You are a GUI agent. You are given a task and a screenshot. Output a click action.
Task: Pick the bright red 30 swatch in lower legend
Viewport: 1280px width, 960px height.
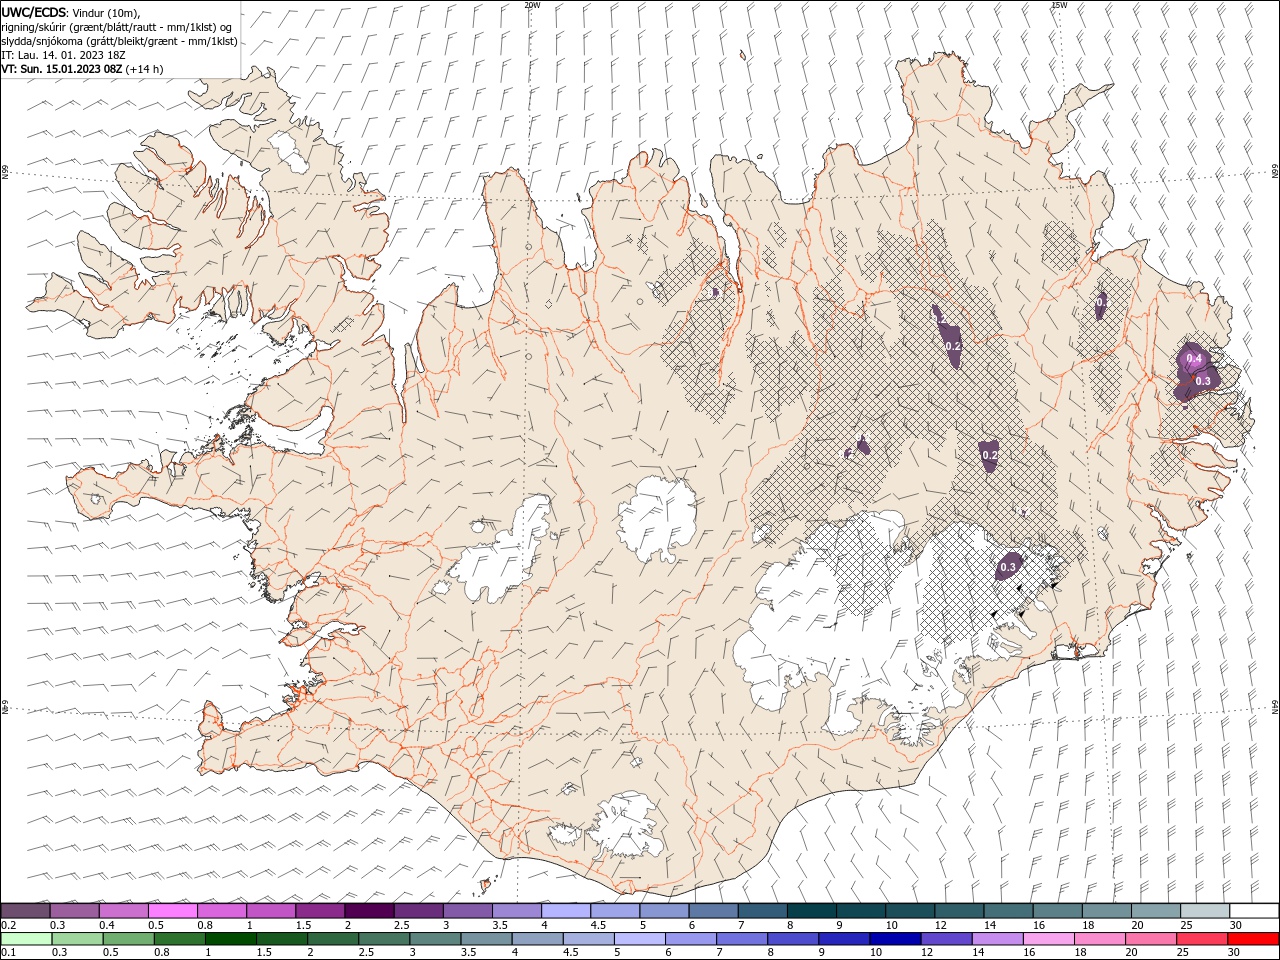tap(1253, 938)
